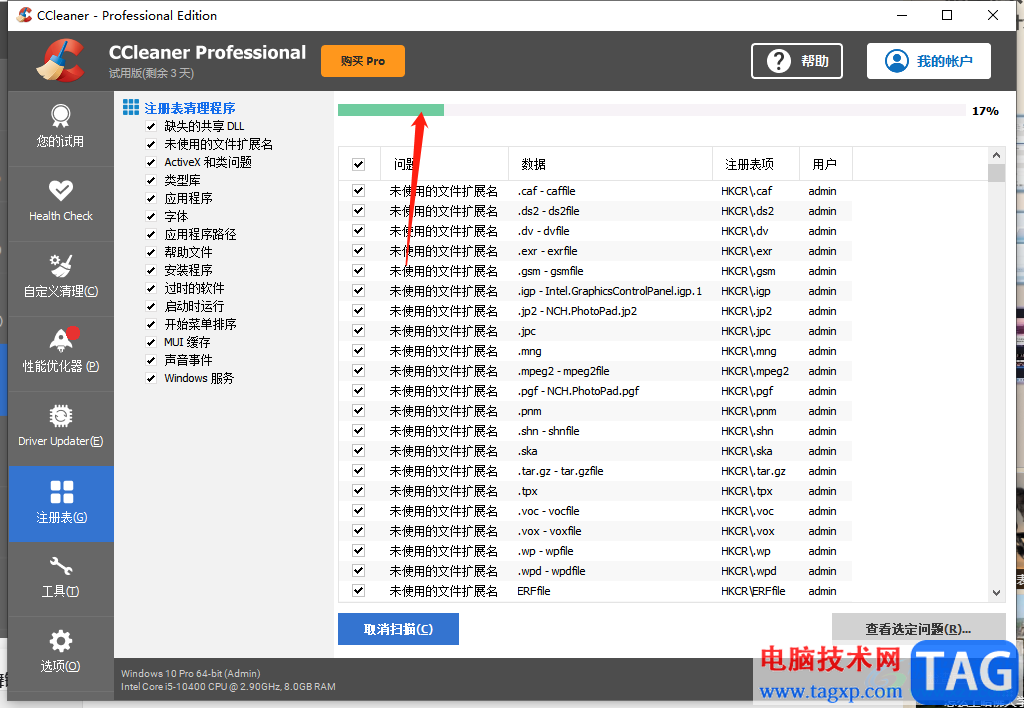Toggle Windows 服务 checkbox
This screenshot has width=1024, height=708.
(151, 378)
